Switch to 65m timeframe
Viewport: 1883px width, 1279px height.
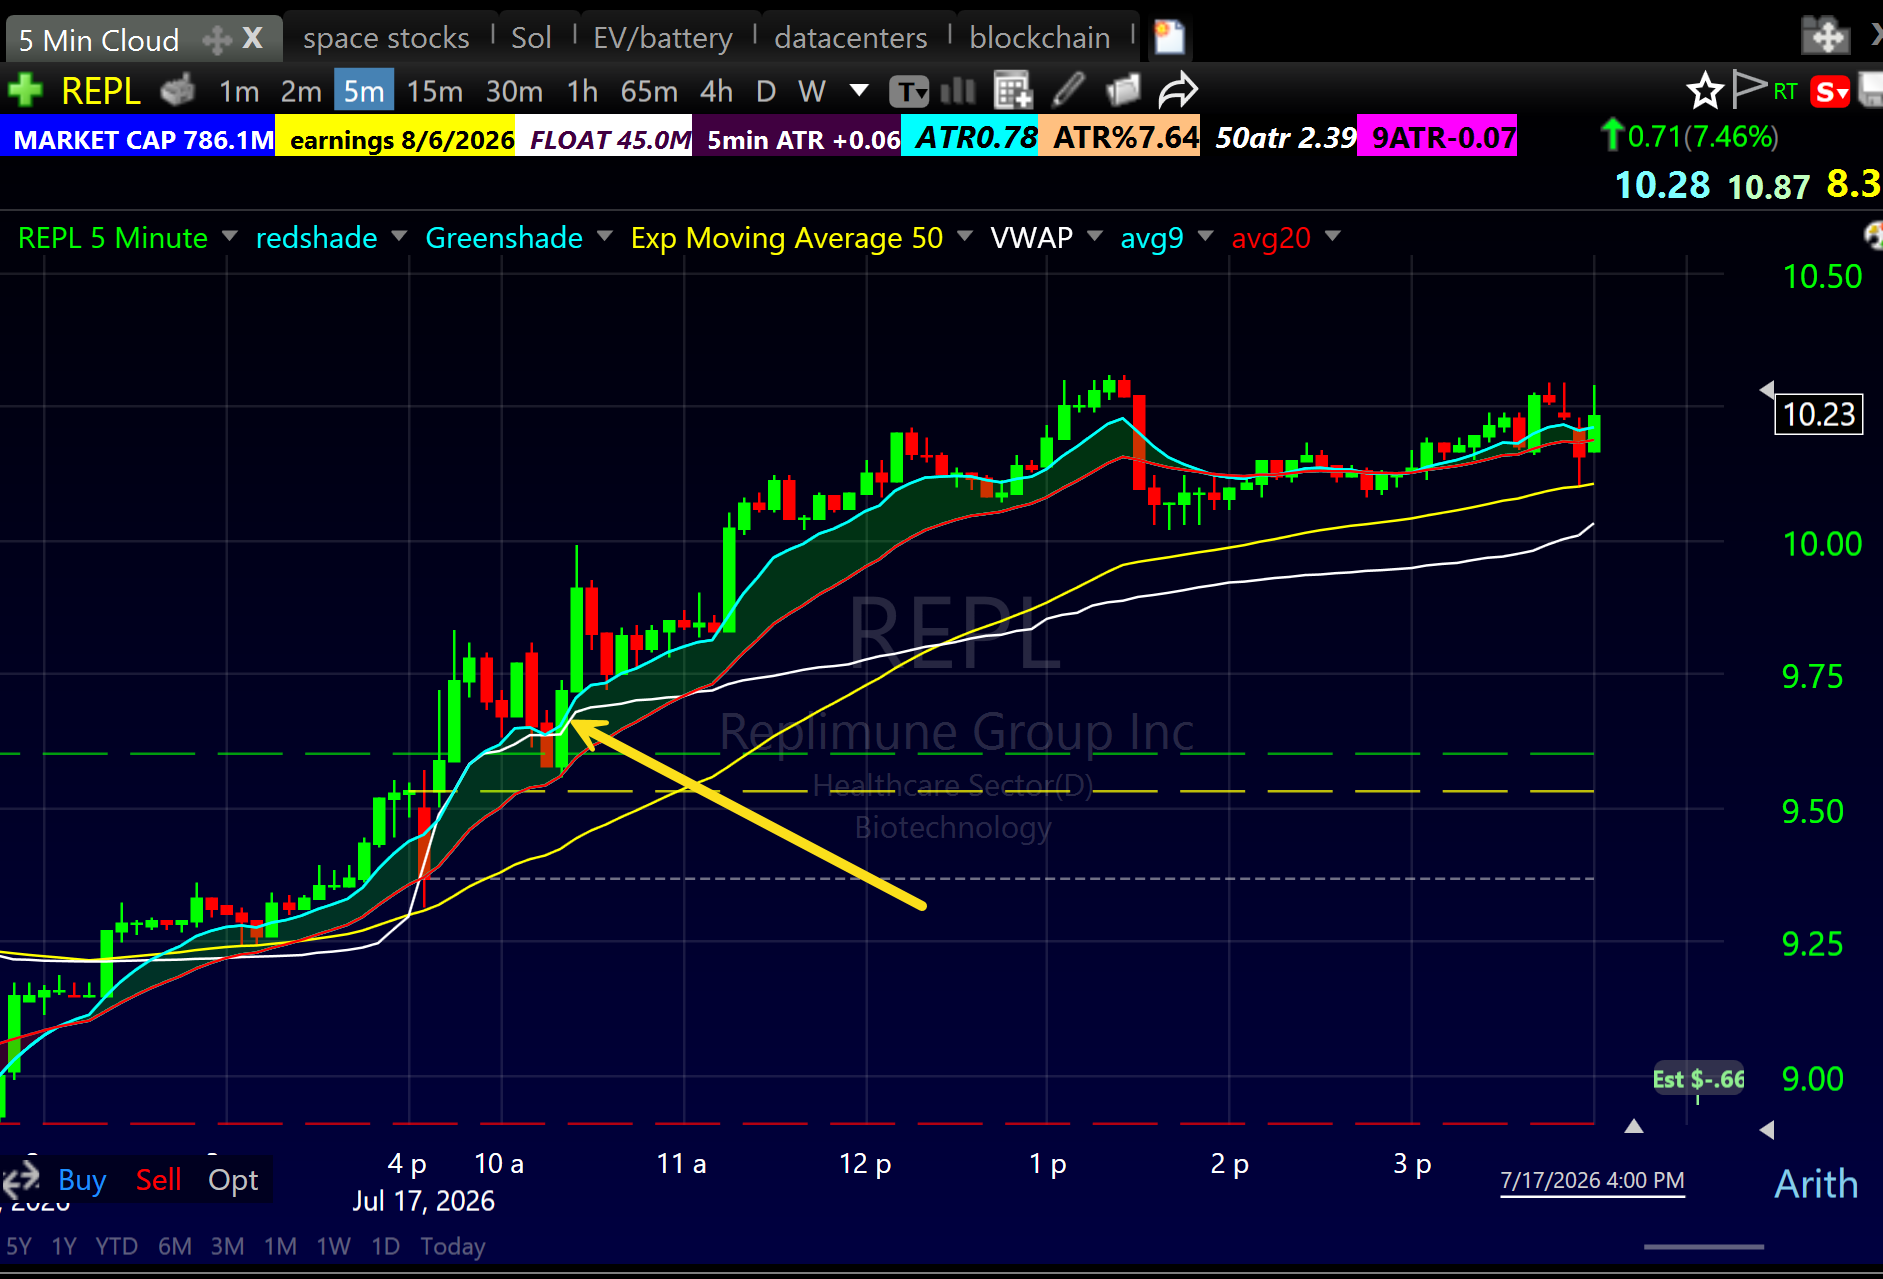click(649, 92)
